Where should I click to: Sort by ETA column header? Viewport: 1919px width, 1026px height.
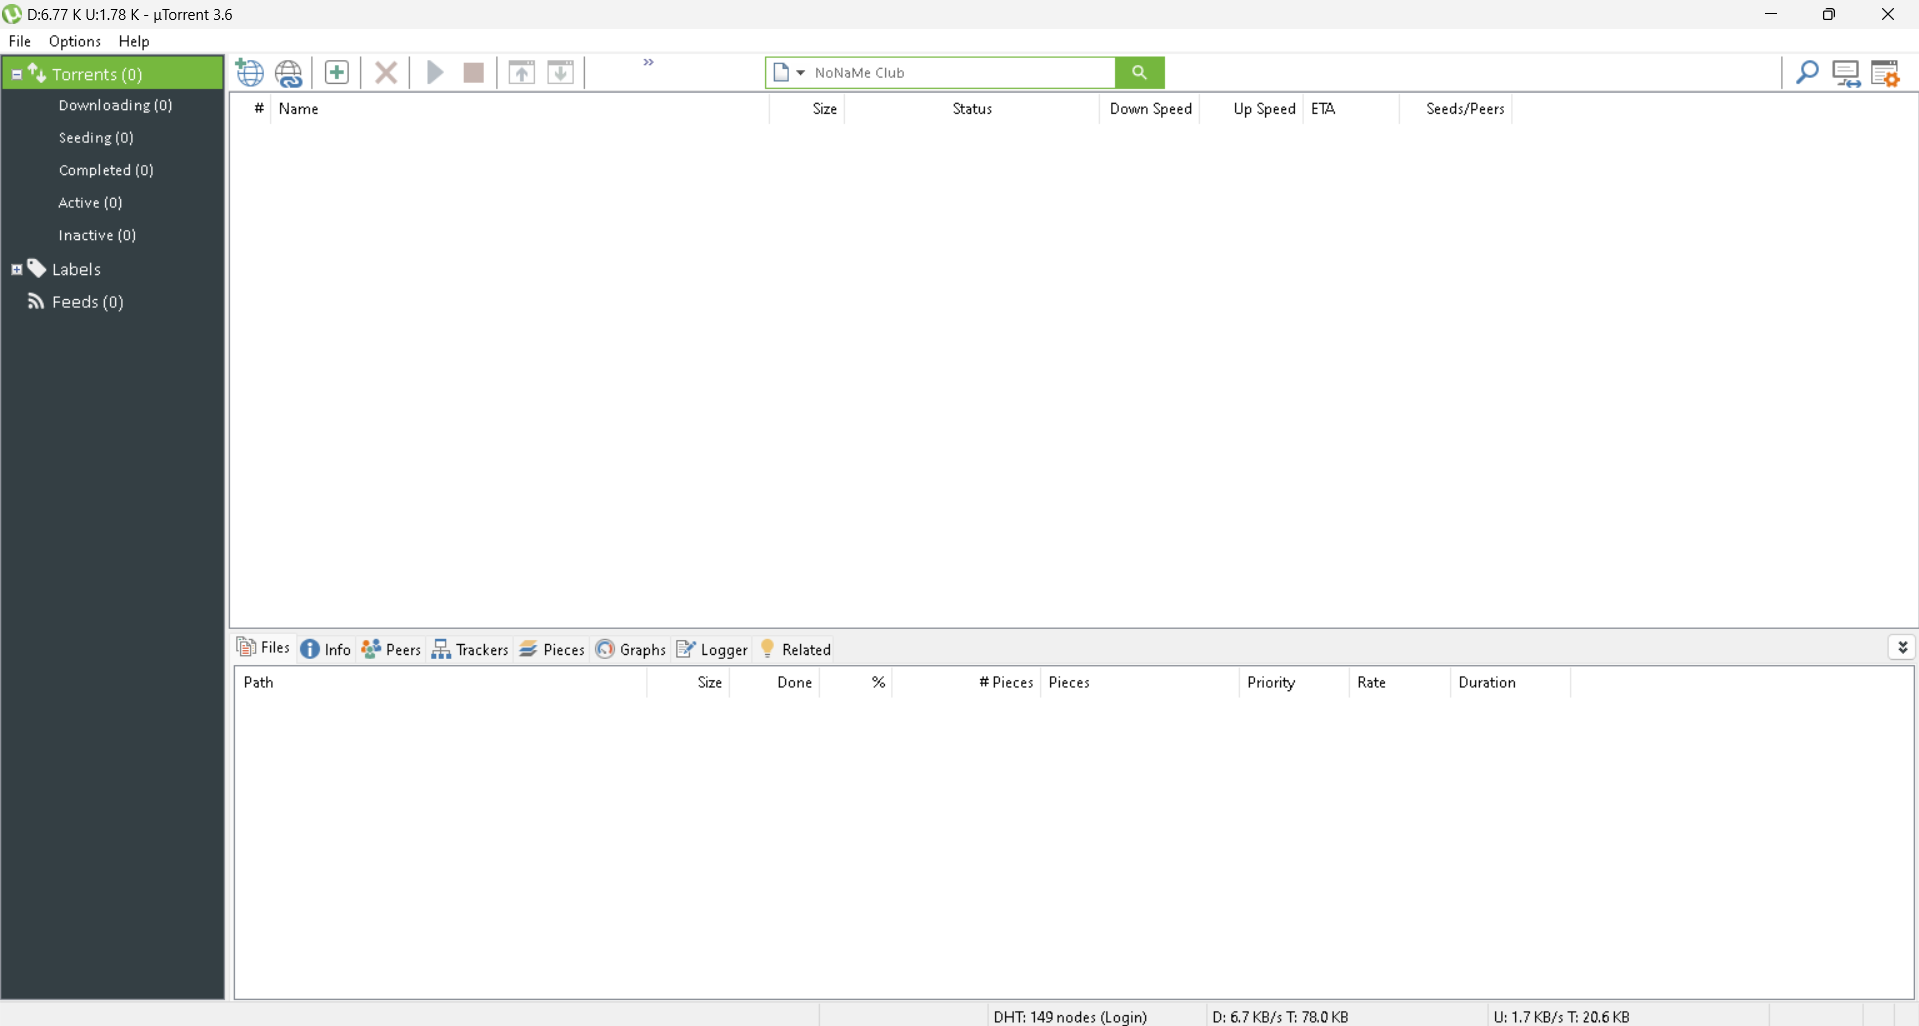[x=1351, y=109]
